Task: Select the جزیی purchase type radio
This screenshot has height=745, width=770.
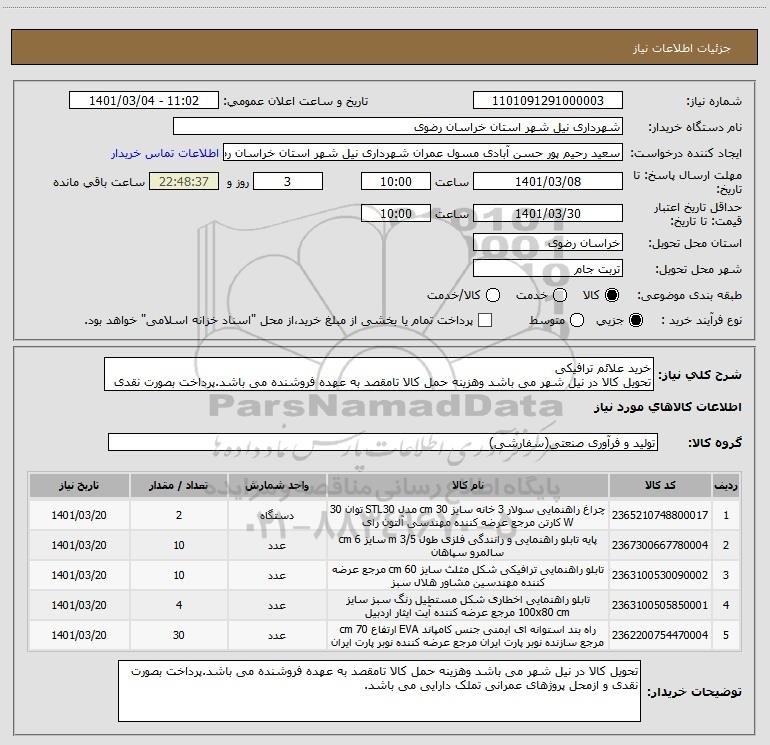Action: point(636,320)
